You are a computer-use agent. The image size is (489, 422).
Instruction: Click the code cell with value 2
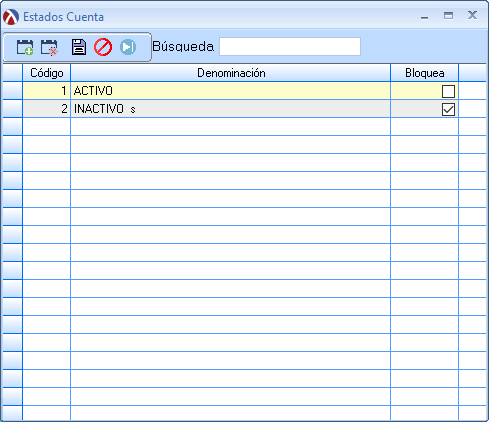click(47, 109)
